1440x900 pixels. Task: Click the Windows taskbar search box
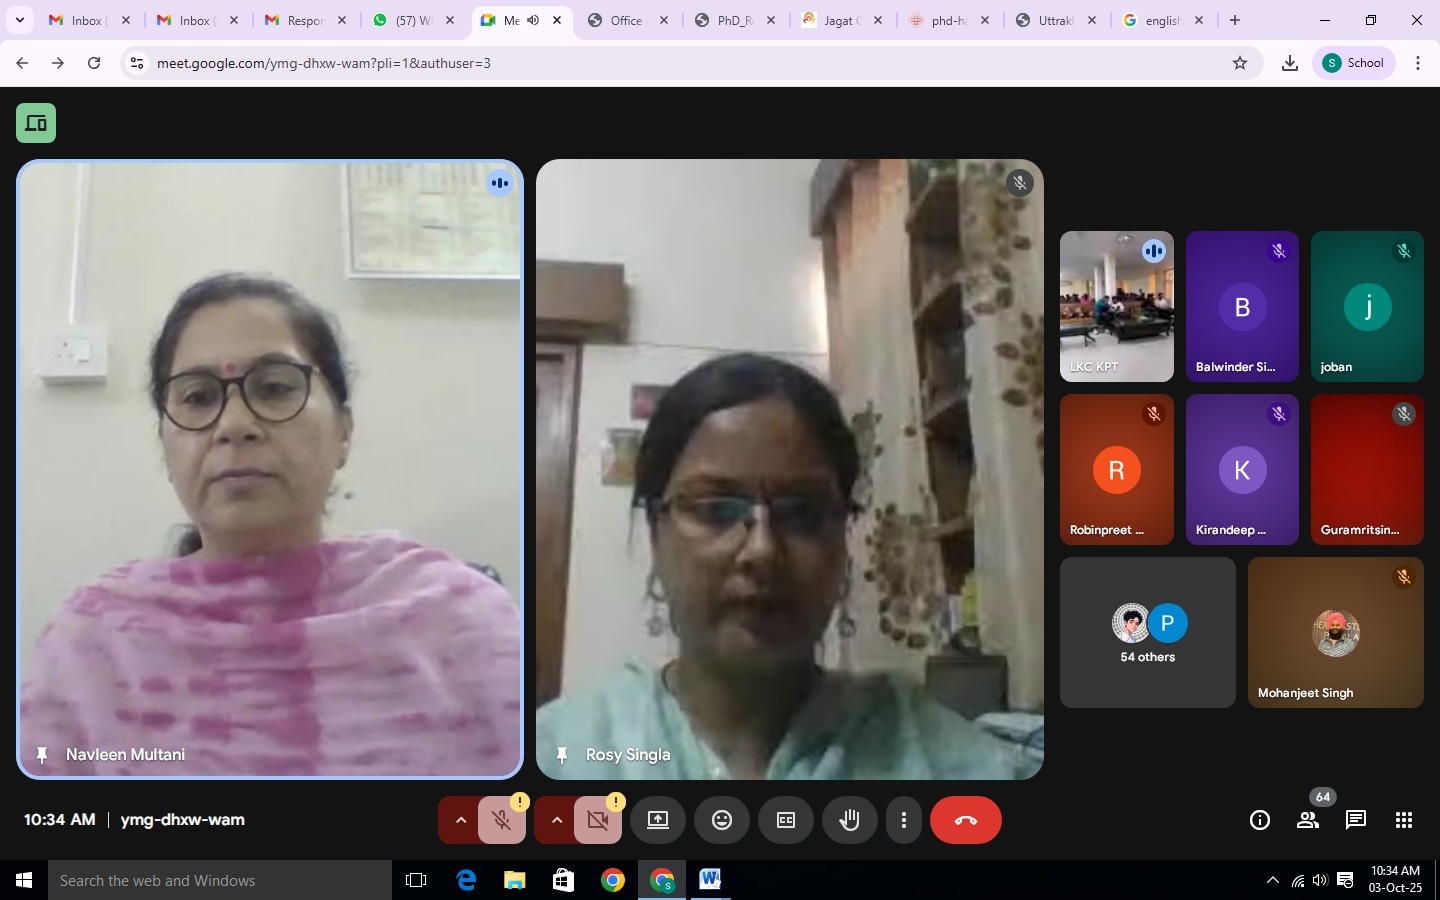click(220, 880)
